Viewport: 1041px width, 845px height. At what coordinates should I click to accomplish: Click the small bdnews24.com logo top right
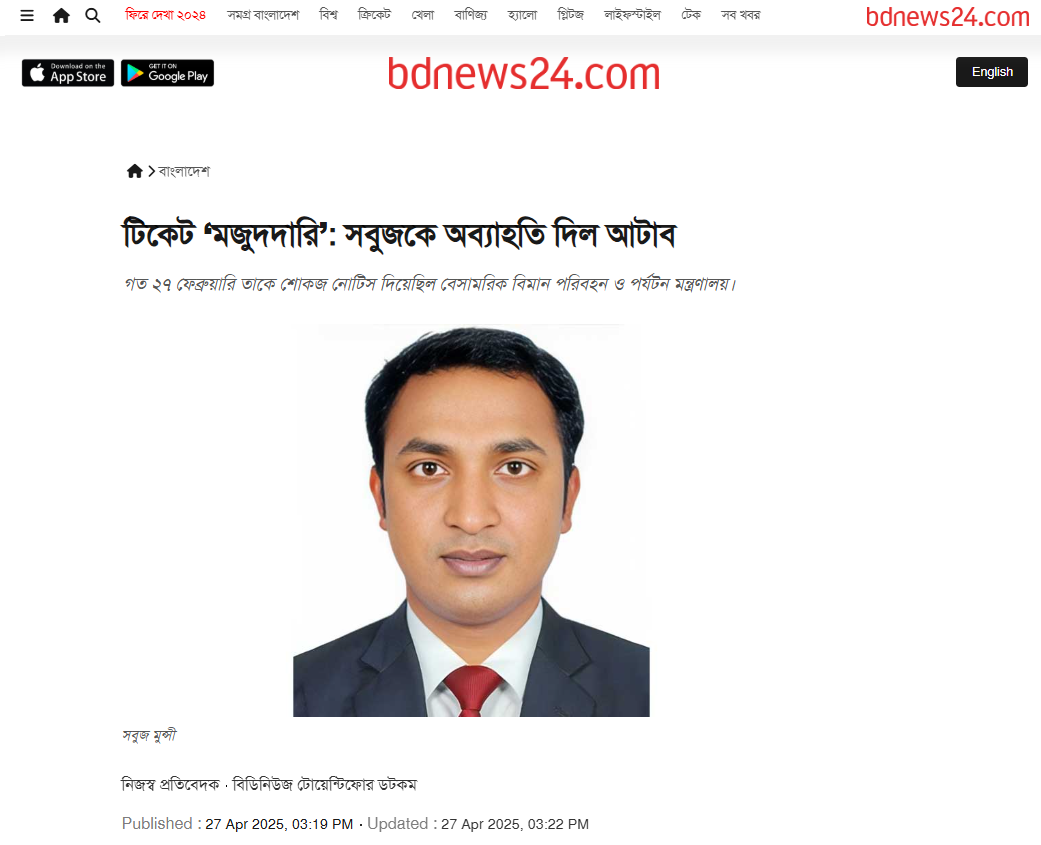click(947, 17)
